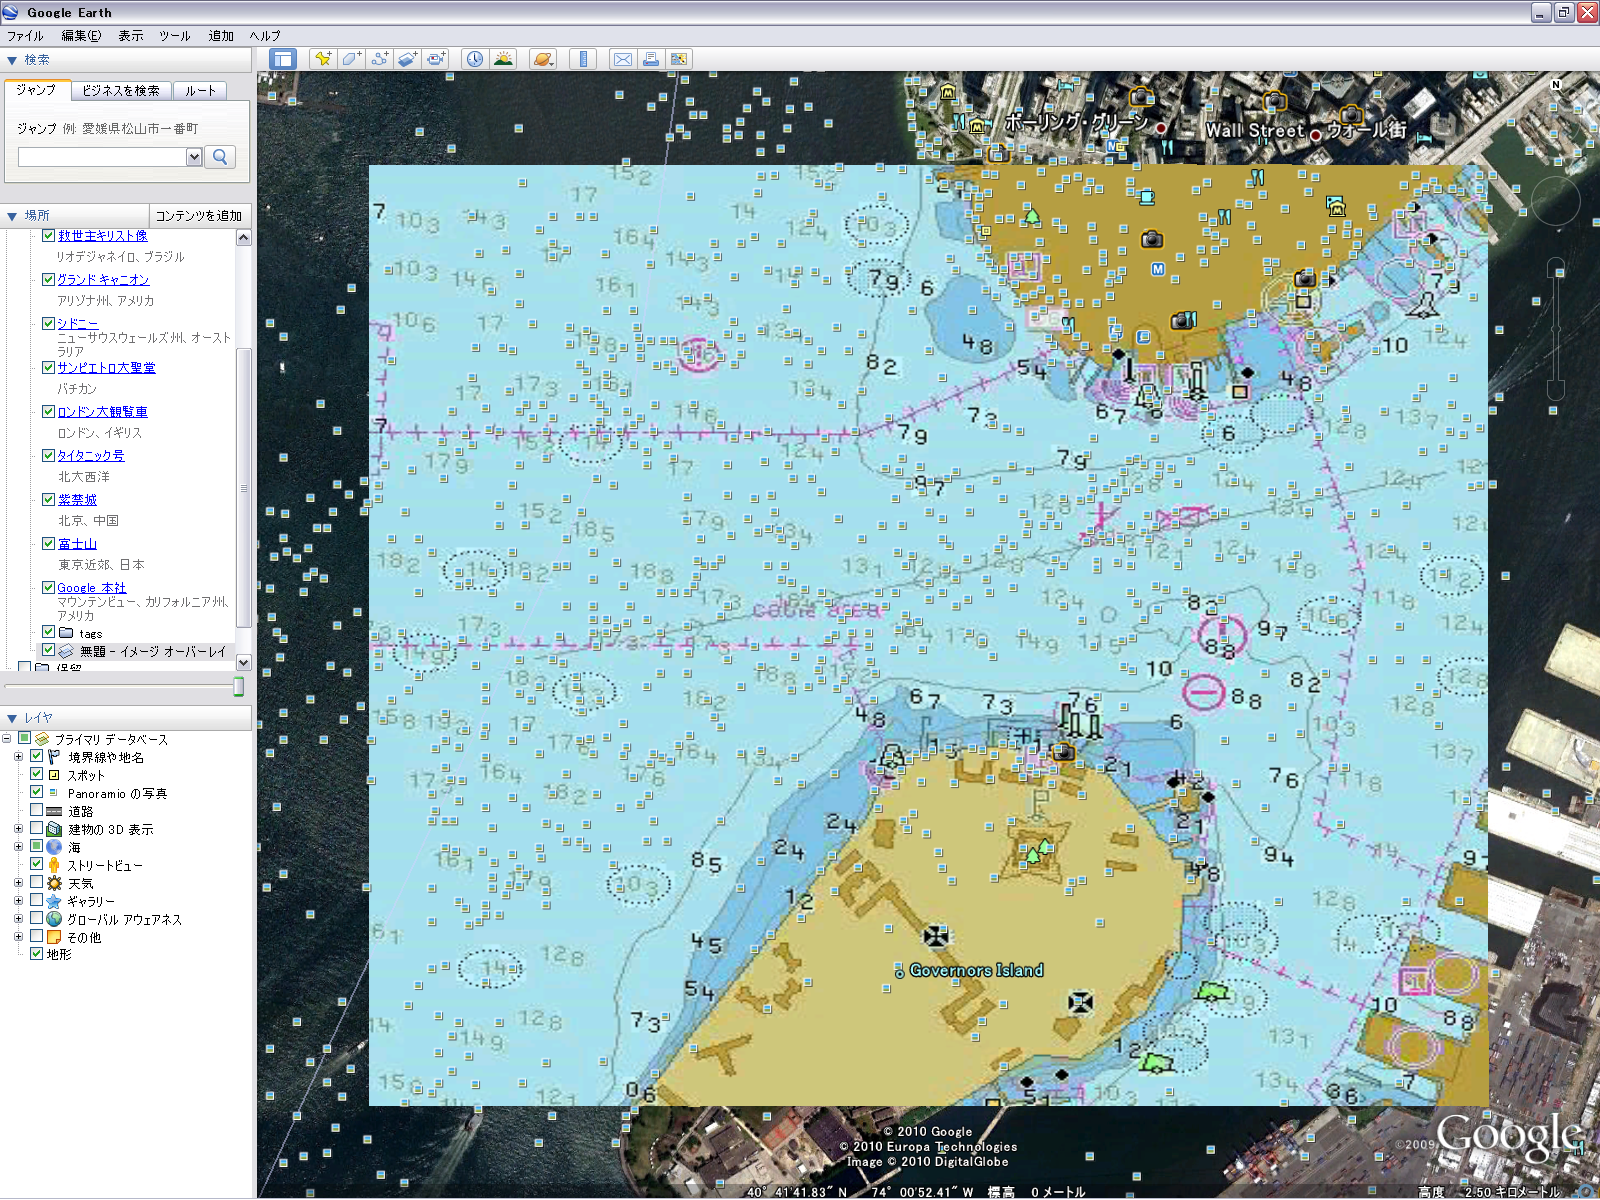Uncheck the ストリートビュー layer checkbox

(37, 865)
